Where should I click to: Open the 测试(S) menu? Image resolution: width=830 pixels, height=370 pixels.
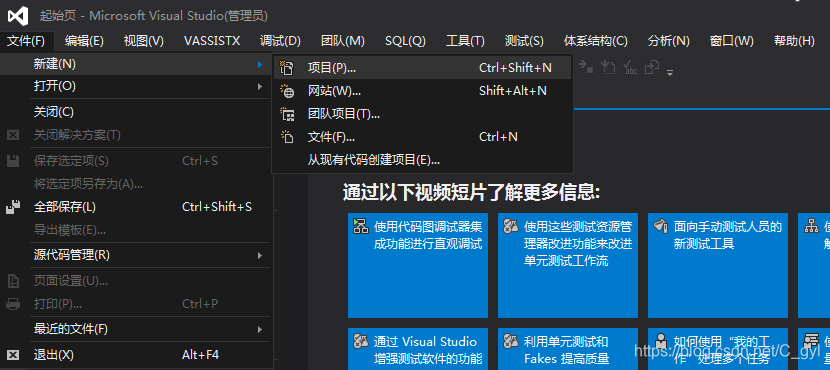(524, 41)
